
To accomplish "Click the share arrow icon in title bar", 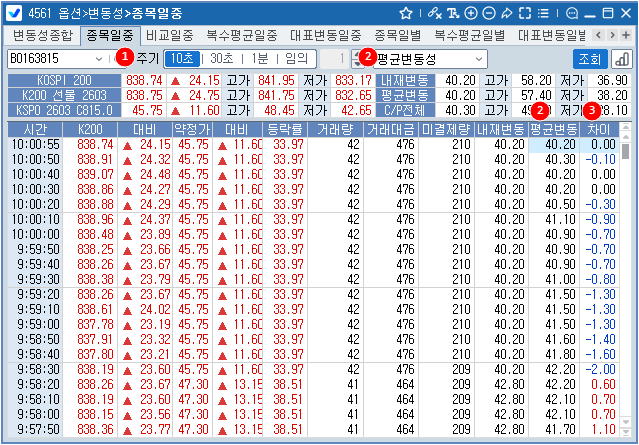I will click(507, 13).
